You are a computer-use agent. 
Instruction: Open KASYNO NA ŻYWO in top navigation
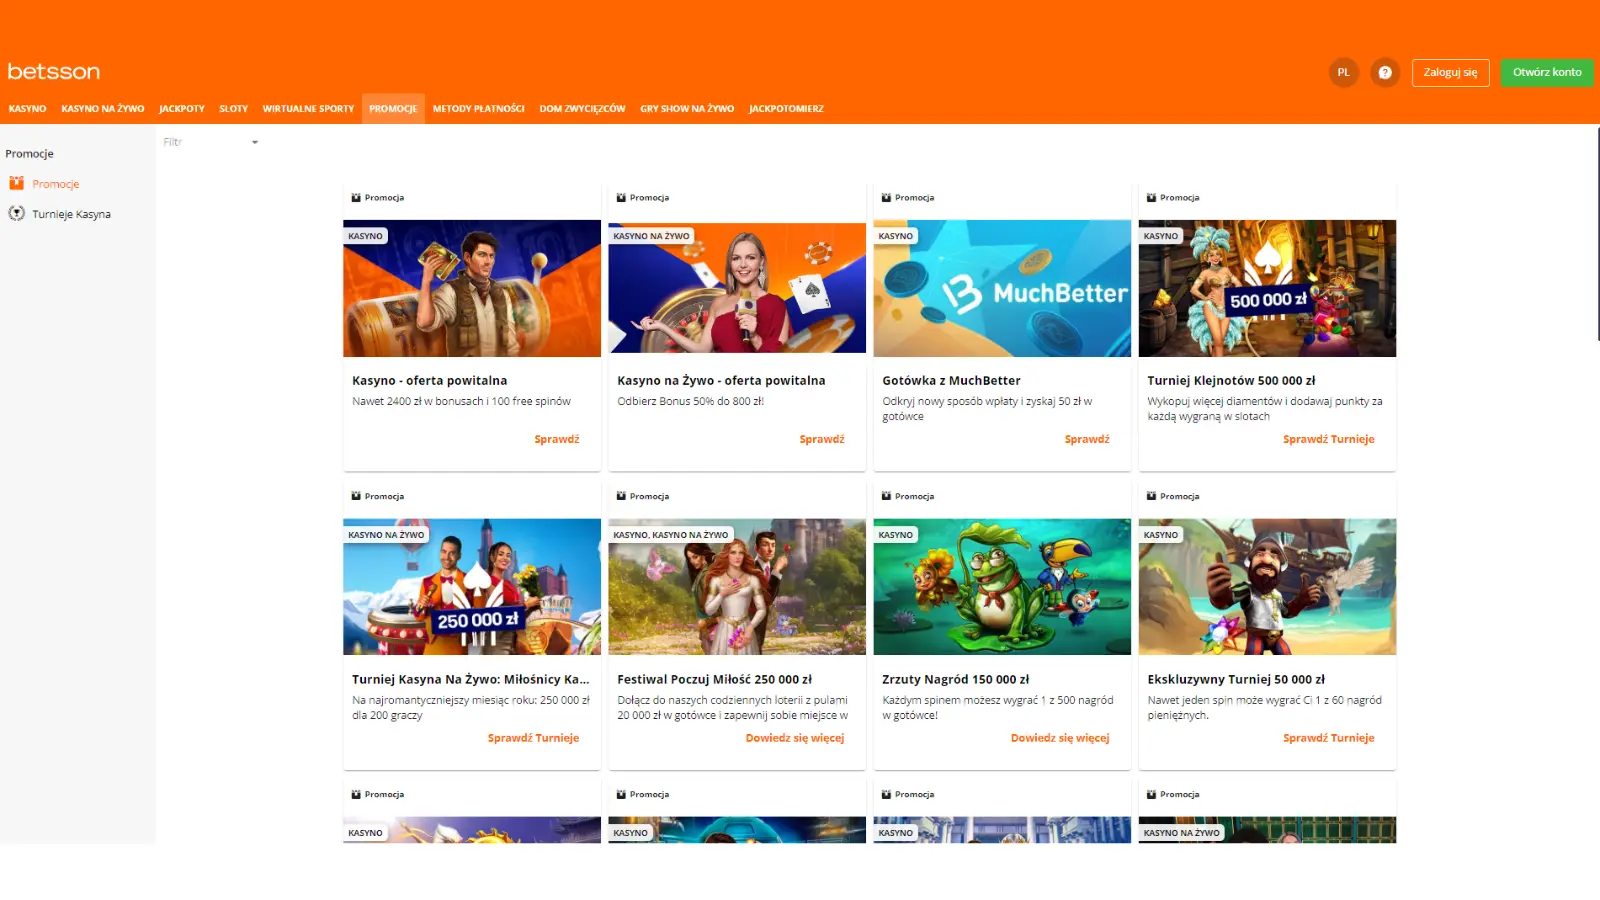(x=103, y=109)
